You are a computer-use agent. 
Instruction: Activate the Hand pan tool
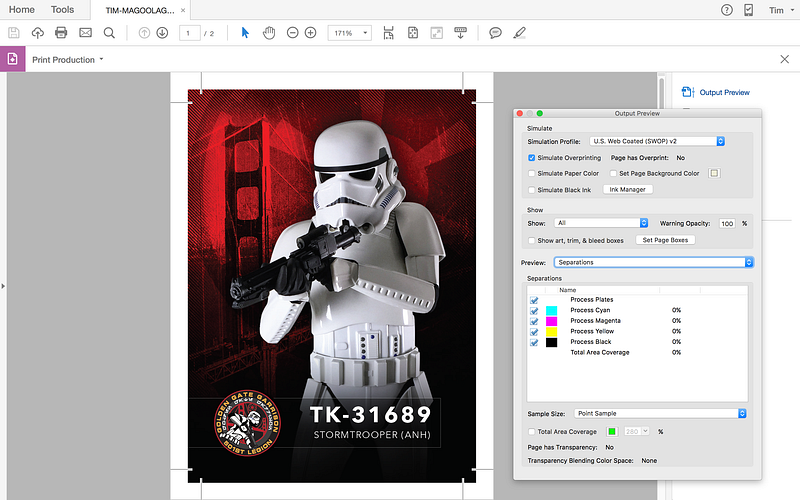point(269,33)
